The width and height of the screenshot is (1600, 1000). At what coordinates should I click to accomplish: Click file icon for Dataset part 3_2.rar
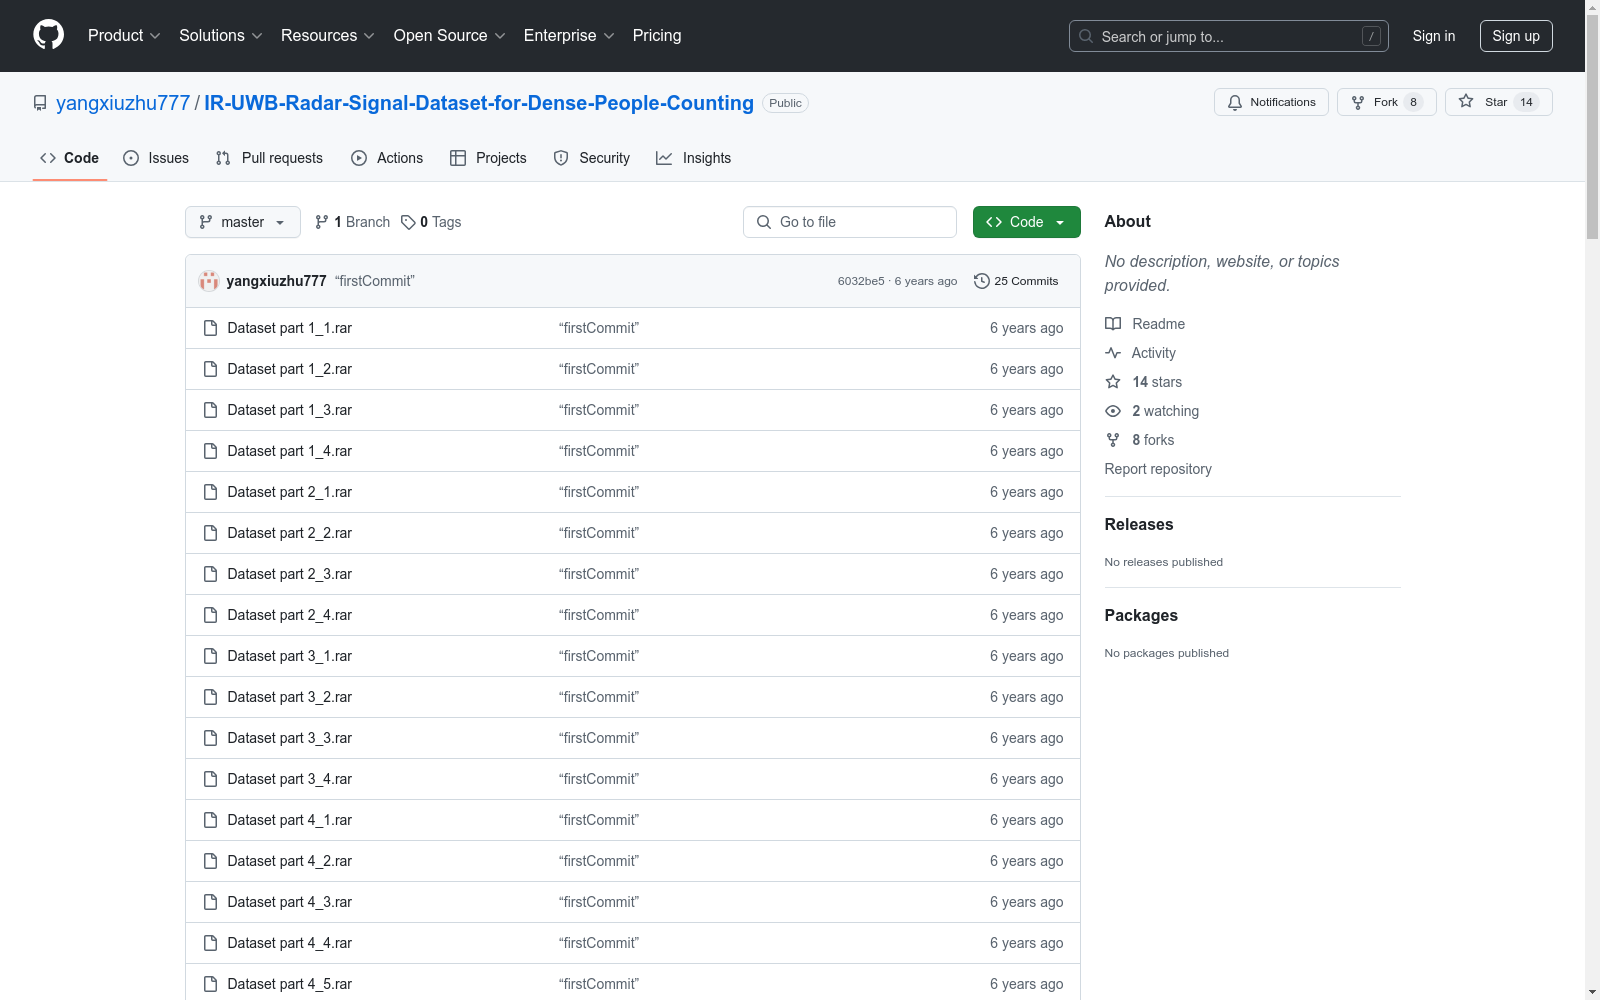[210, 697]
